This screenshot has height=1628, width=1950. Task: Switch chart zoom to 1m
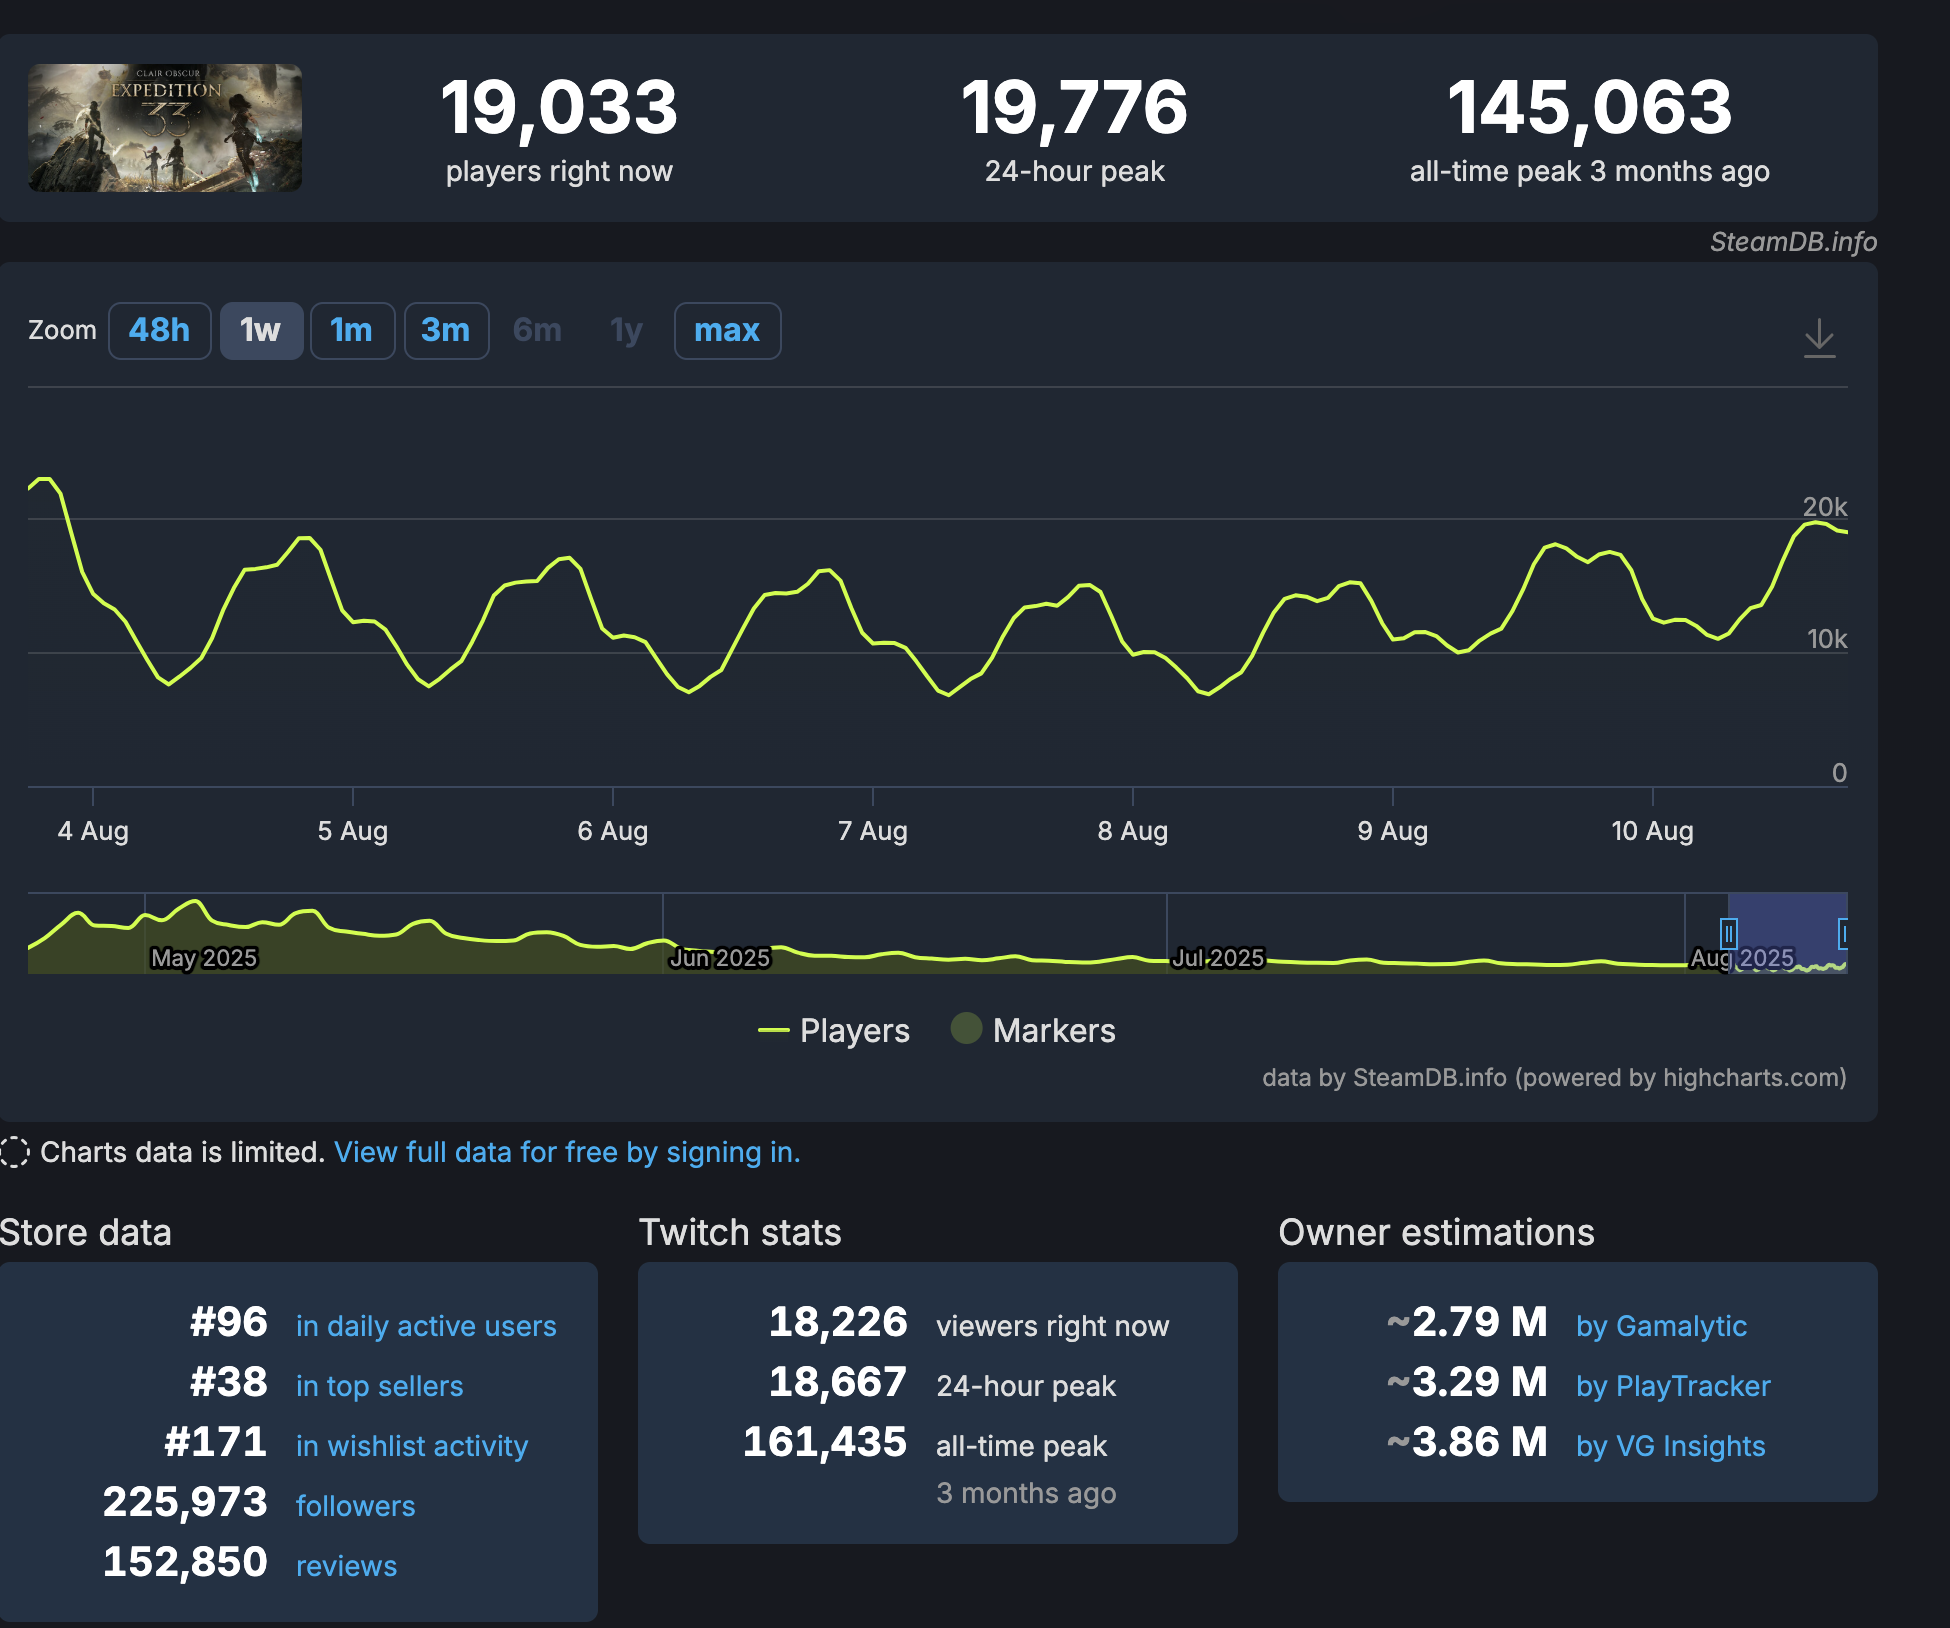352,330
